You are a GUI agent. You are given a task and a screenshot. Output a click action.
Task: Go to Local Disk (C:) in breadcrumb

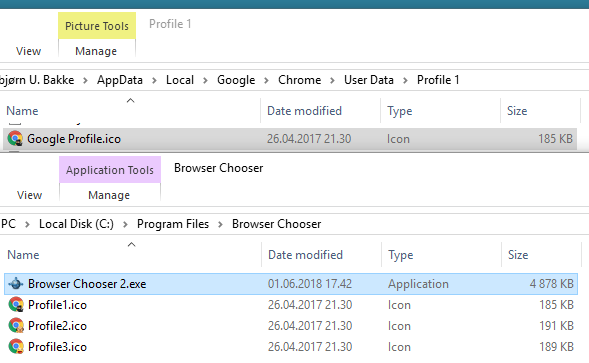click(x=76, y=224)
